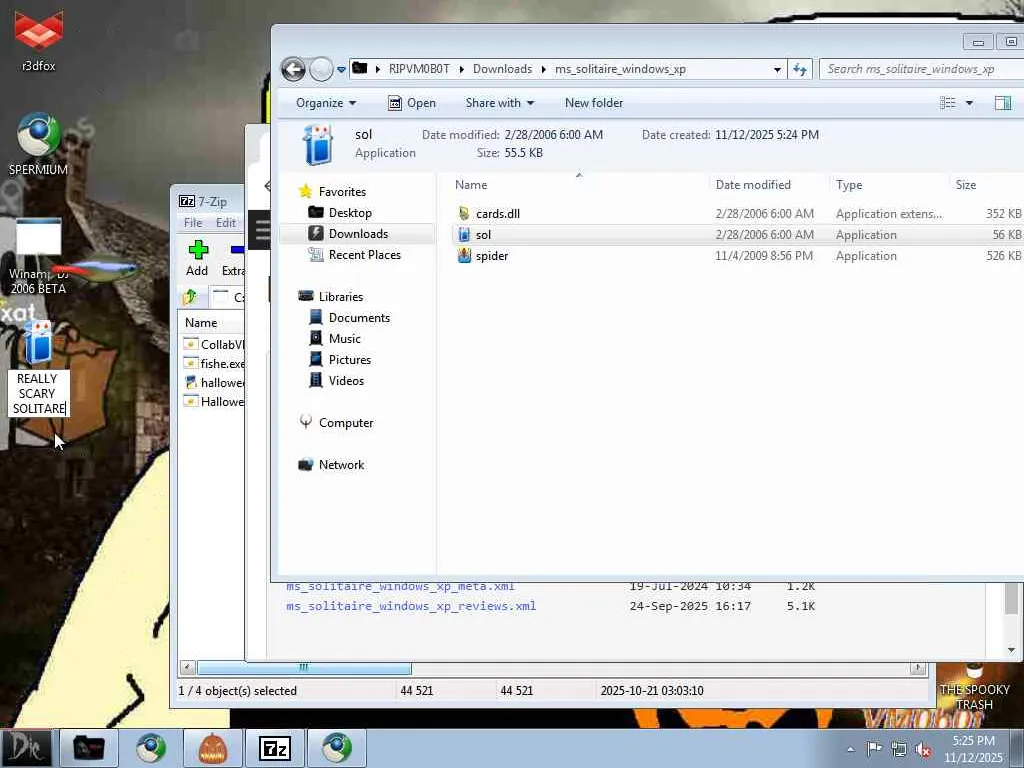
Task: Show hidden tray icons arrow
Action: click(850, 749)
